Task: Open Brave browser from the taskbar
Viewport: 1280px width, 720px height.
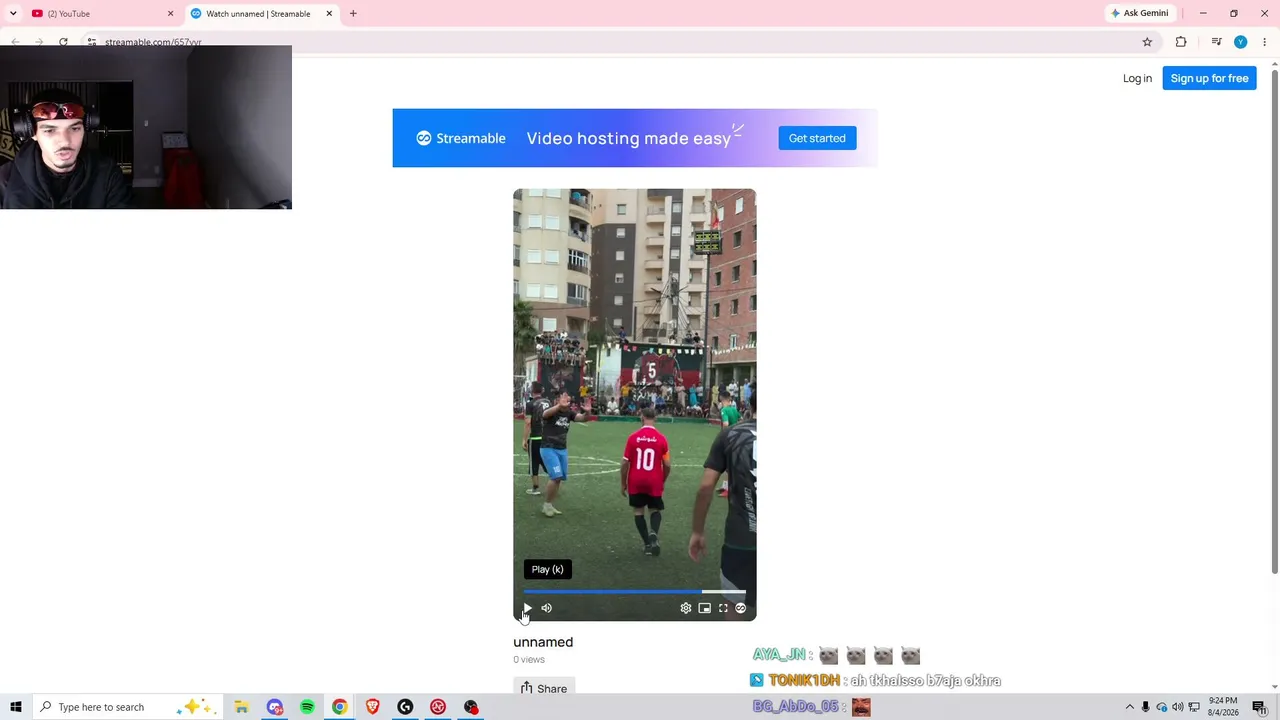Action: tap(373, 707)
